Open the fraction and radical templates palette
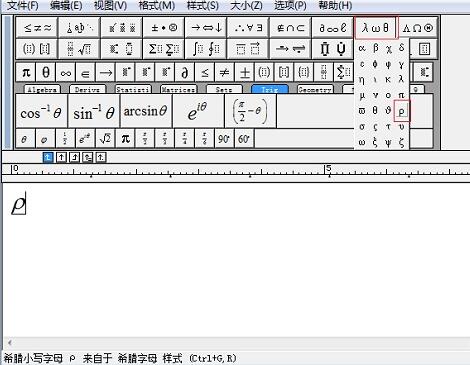The width and height of the screenshot is (470, 365). [79, 49]
